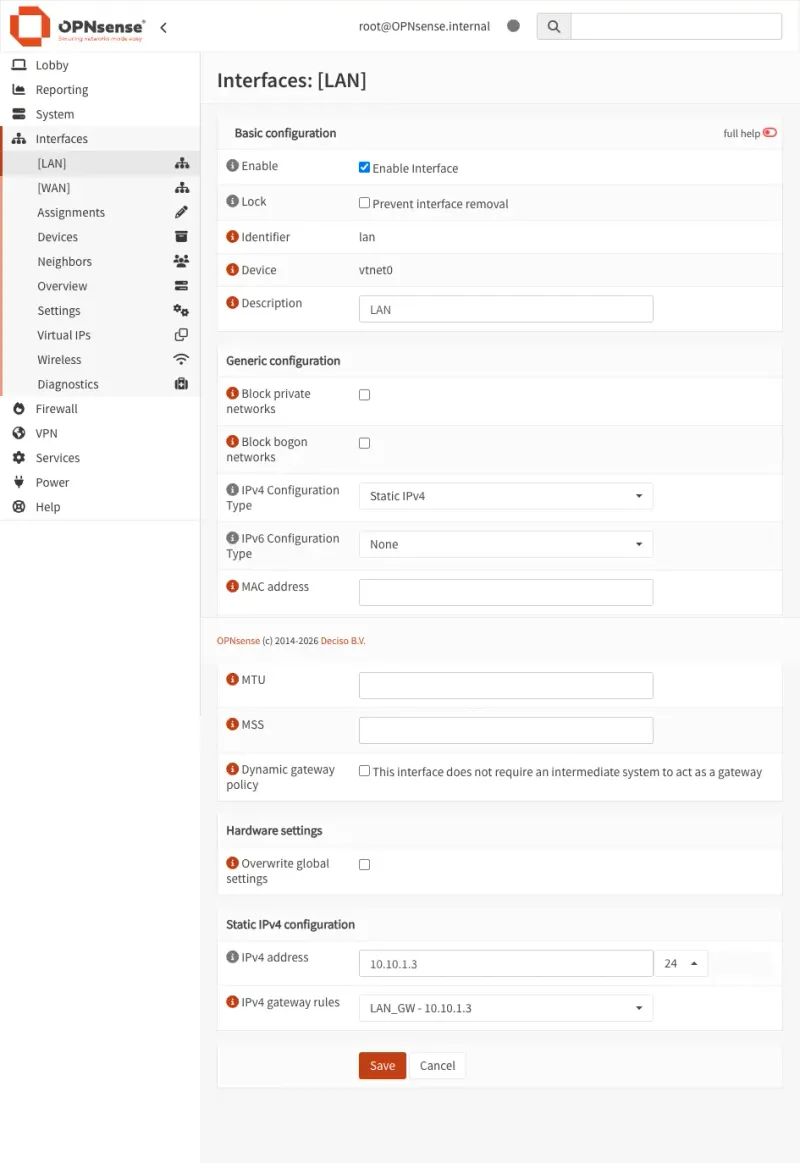Check Prevent interface removal

point(364,203)
